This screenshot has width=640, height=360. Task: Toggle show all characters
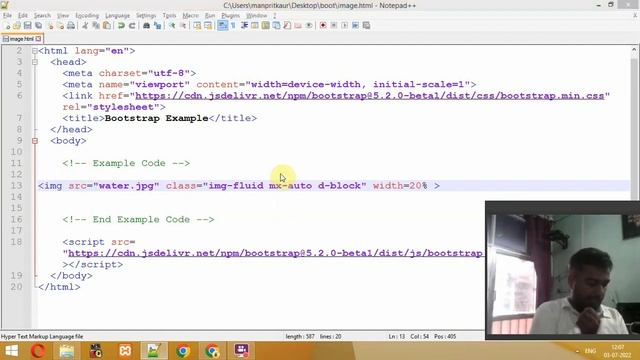pyautogui.click(x=233, y=26)
